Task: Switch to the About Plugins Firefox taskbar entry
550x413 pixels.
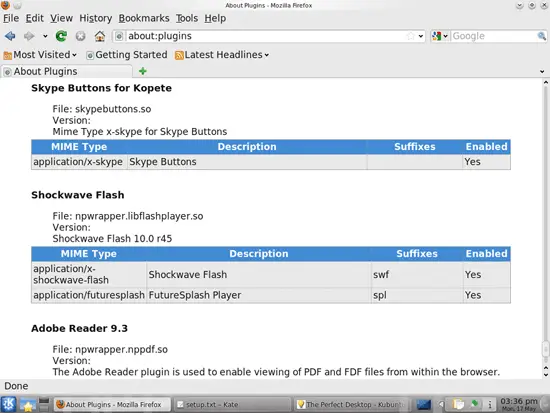Action: pos(112,405)
